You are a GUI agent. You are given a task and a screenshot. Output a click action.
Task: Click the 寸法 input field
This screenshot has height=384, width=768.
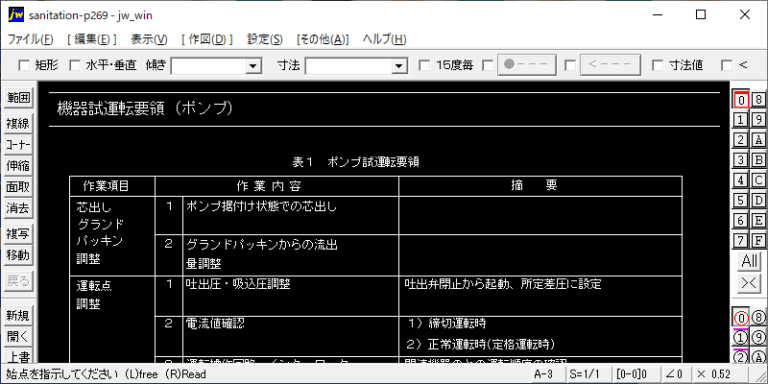click(349, 66)
